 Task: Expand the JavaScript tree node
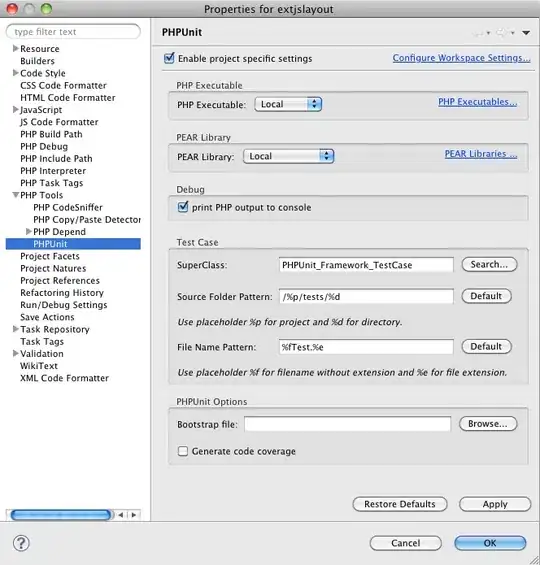[x=15, y=109]
